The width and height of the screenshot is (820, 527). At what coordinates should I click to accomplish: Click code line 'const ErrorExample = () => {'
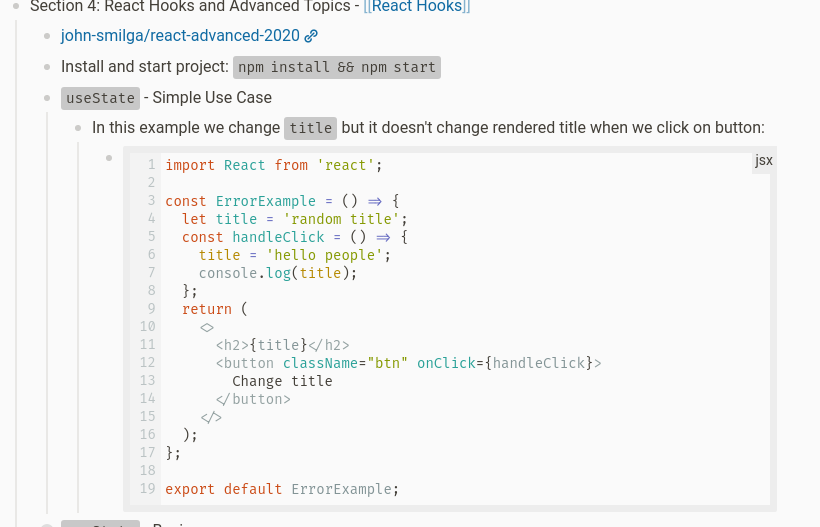(x=282, y=201)
